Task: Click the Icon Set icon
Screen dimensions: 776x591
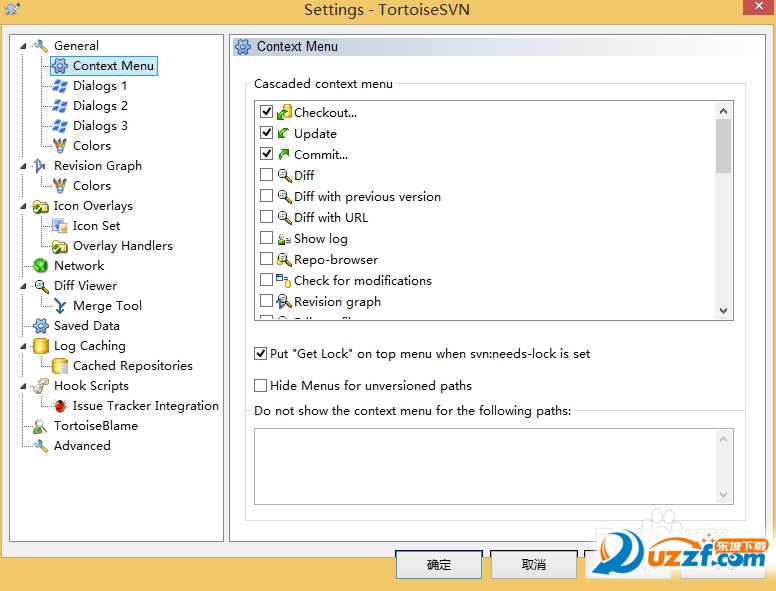Action: pyautogui.click(x=60, y=226)
